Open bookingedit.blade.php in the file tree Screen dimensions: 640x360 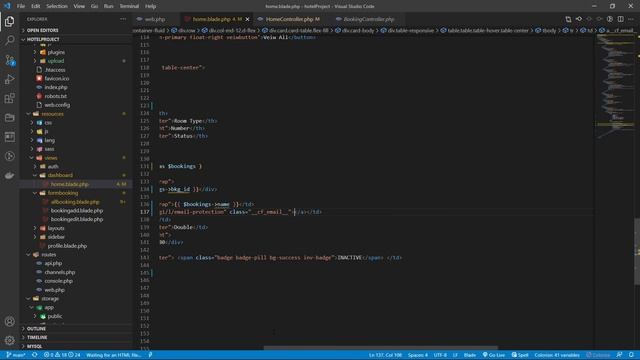pyautogui.click(x=77, y=219)
